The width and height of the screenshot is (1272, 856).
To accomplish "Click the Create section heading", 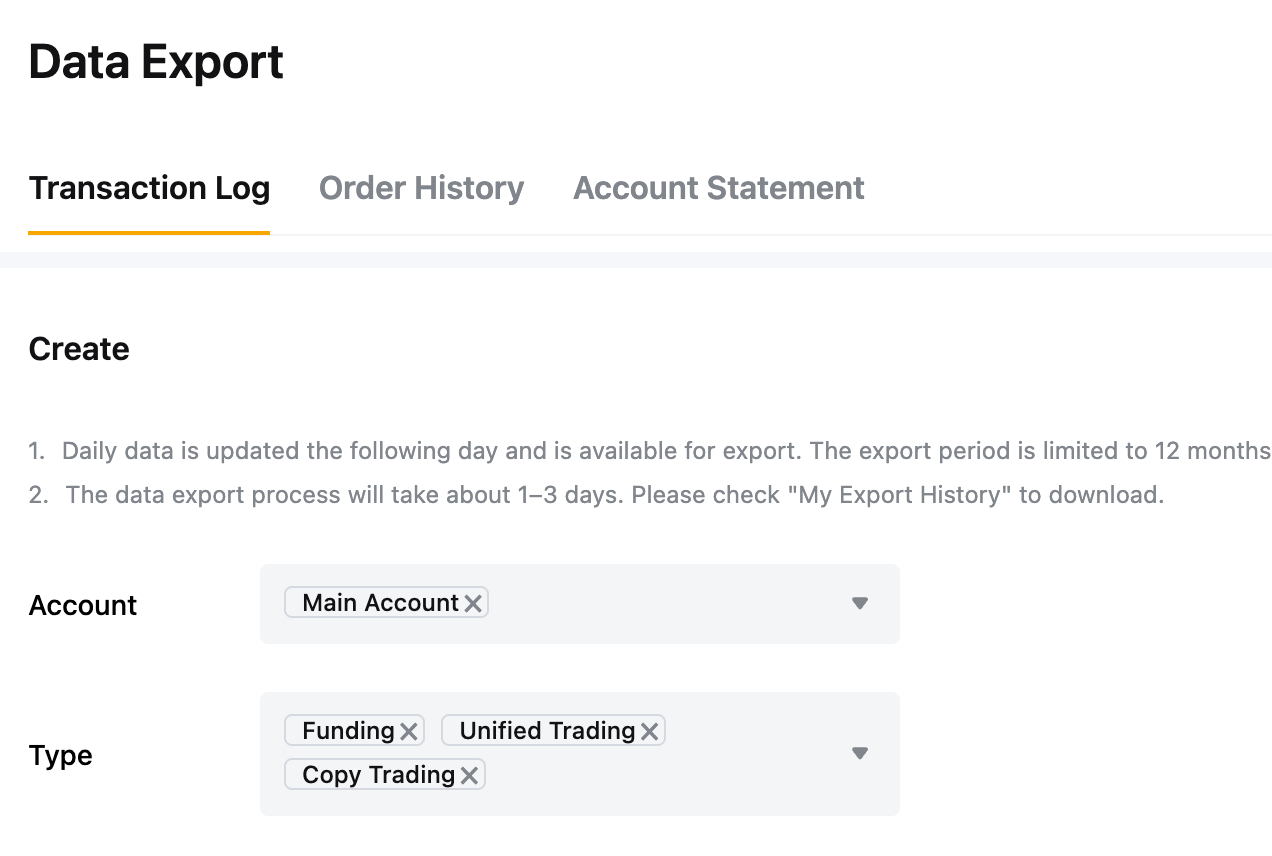I will [79, 349].
